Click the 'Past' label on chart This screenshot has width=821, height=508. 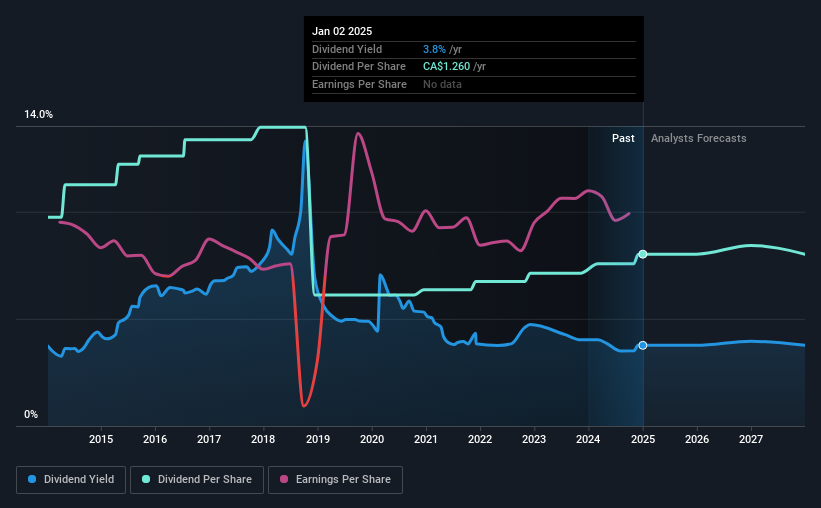623,138
